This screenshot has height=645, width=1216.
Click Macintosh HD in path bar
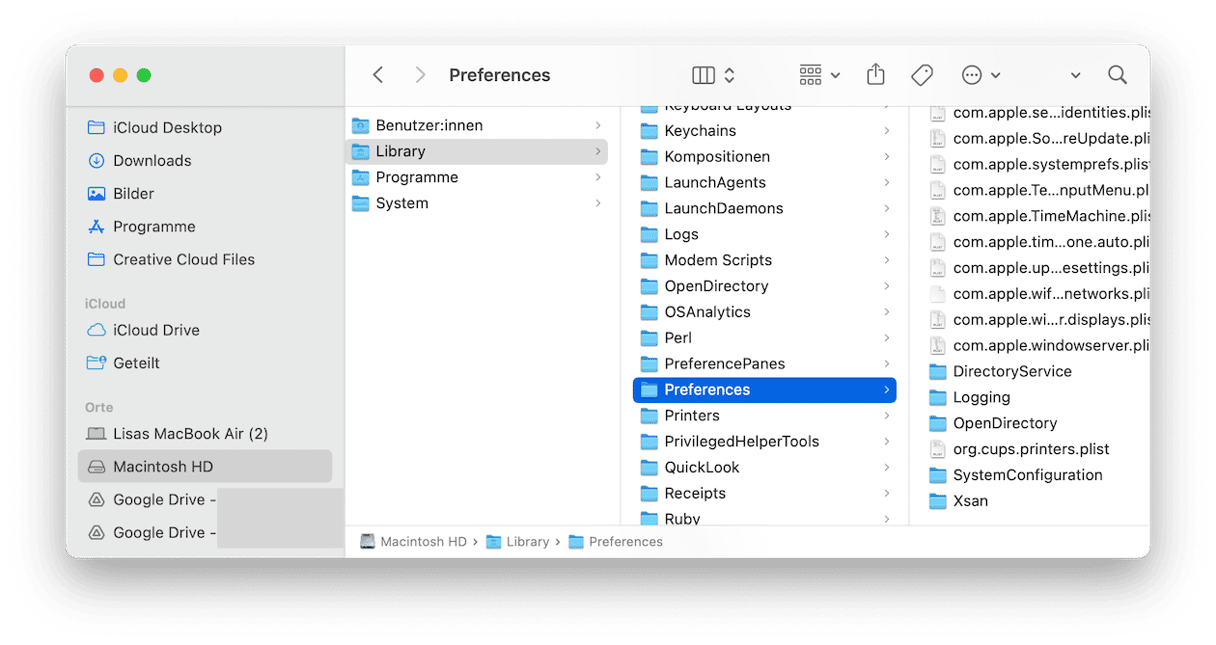coord(414,542)
